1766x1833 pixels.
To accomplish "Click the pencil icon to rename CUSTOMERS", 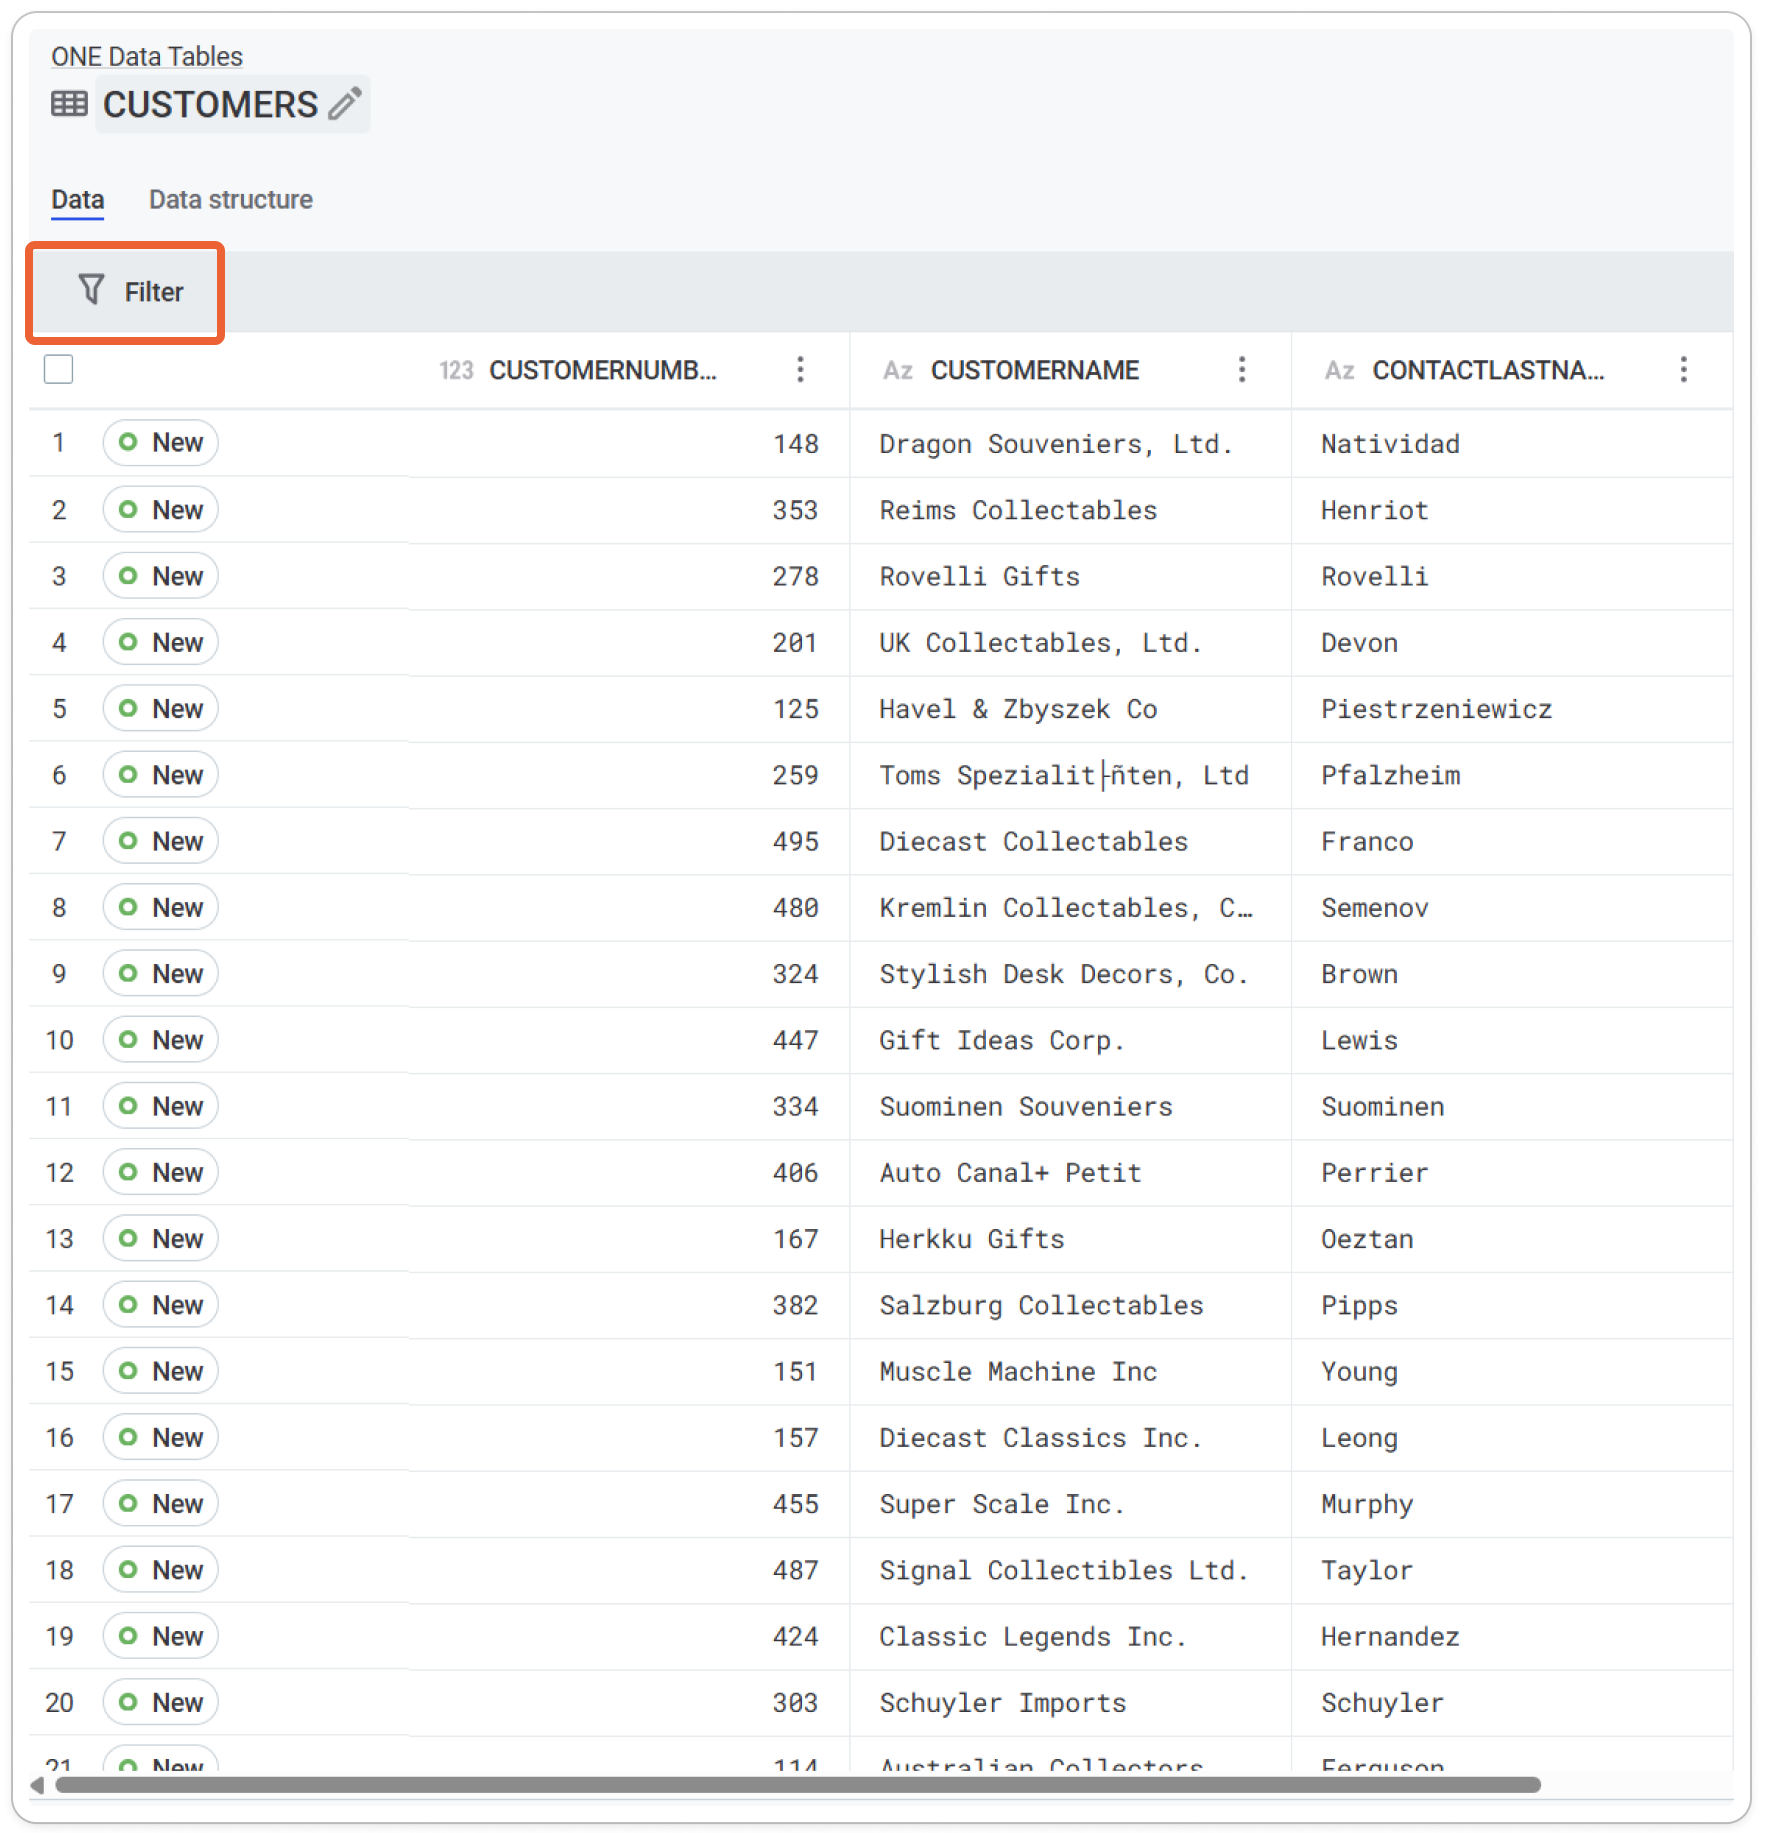I will [x=345, y=104].
